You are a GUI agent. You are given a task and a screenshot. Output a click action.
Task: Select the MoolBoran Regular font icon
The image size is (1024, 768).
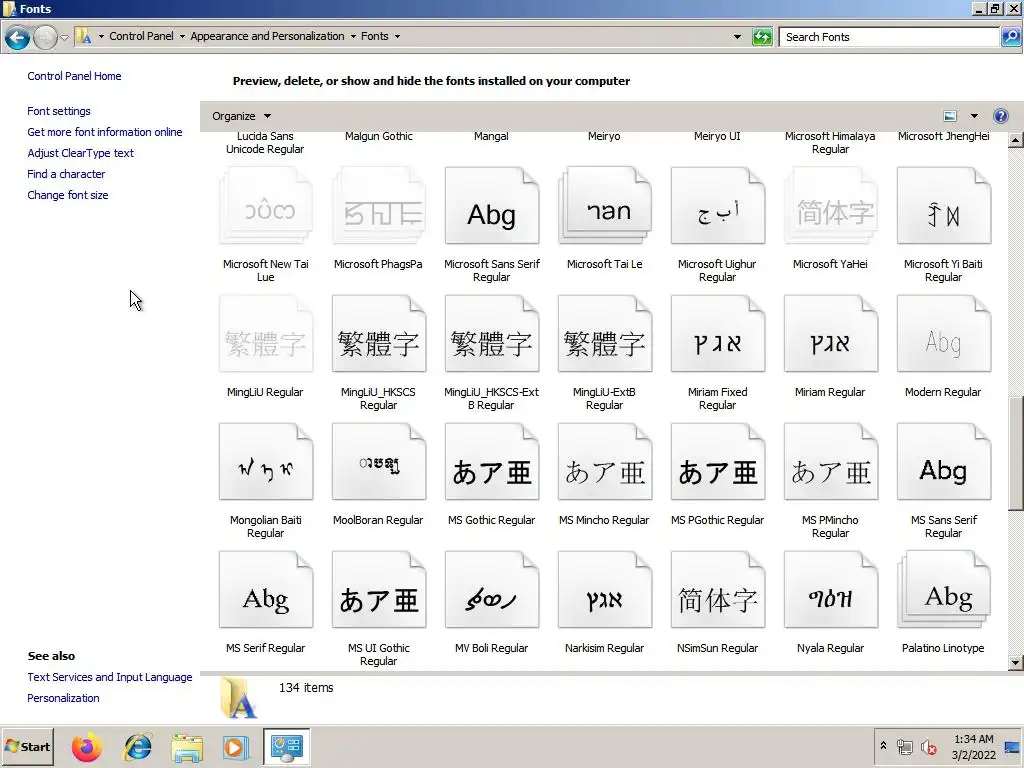pos(379,462)
